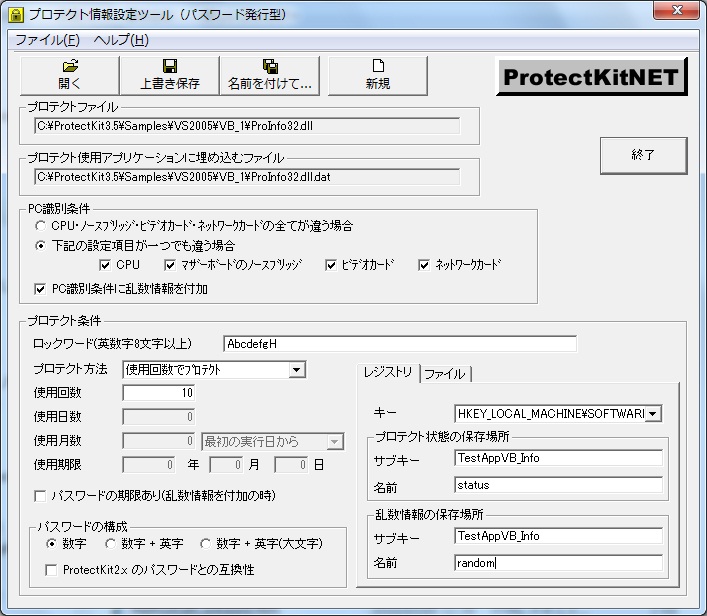Viewport: 707px width, 616px height.
Task: Select 数字 + 英字 password radio
Action: coord(110,544)
